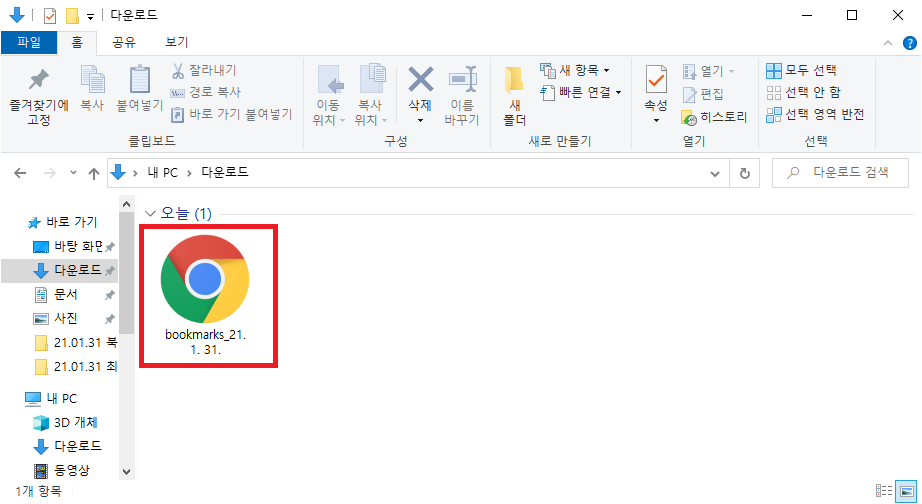
Task: Pin to Quick access (즐겨찾기에 고정)
Action: (39, 96)
